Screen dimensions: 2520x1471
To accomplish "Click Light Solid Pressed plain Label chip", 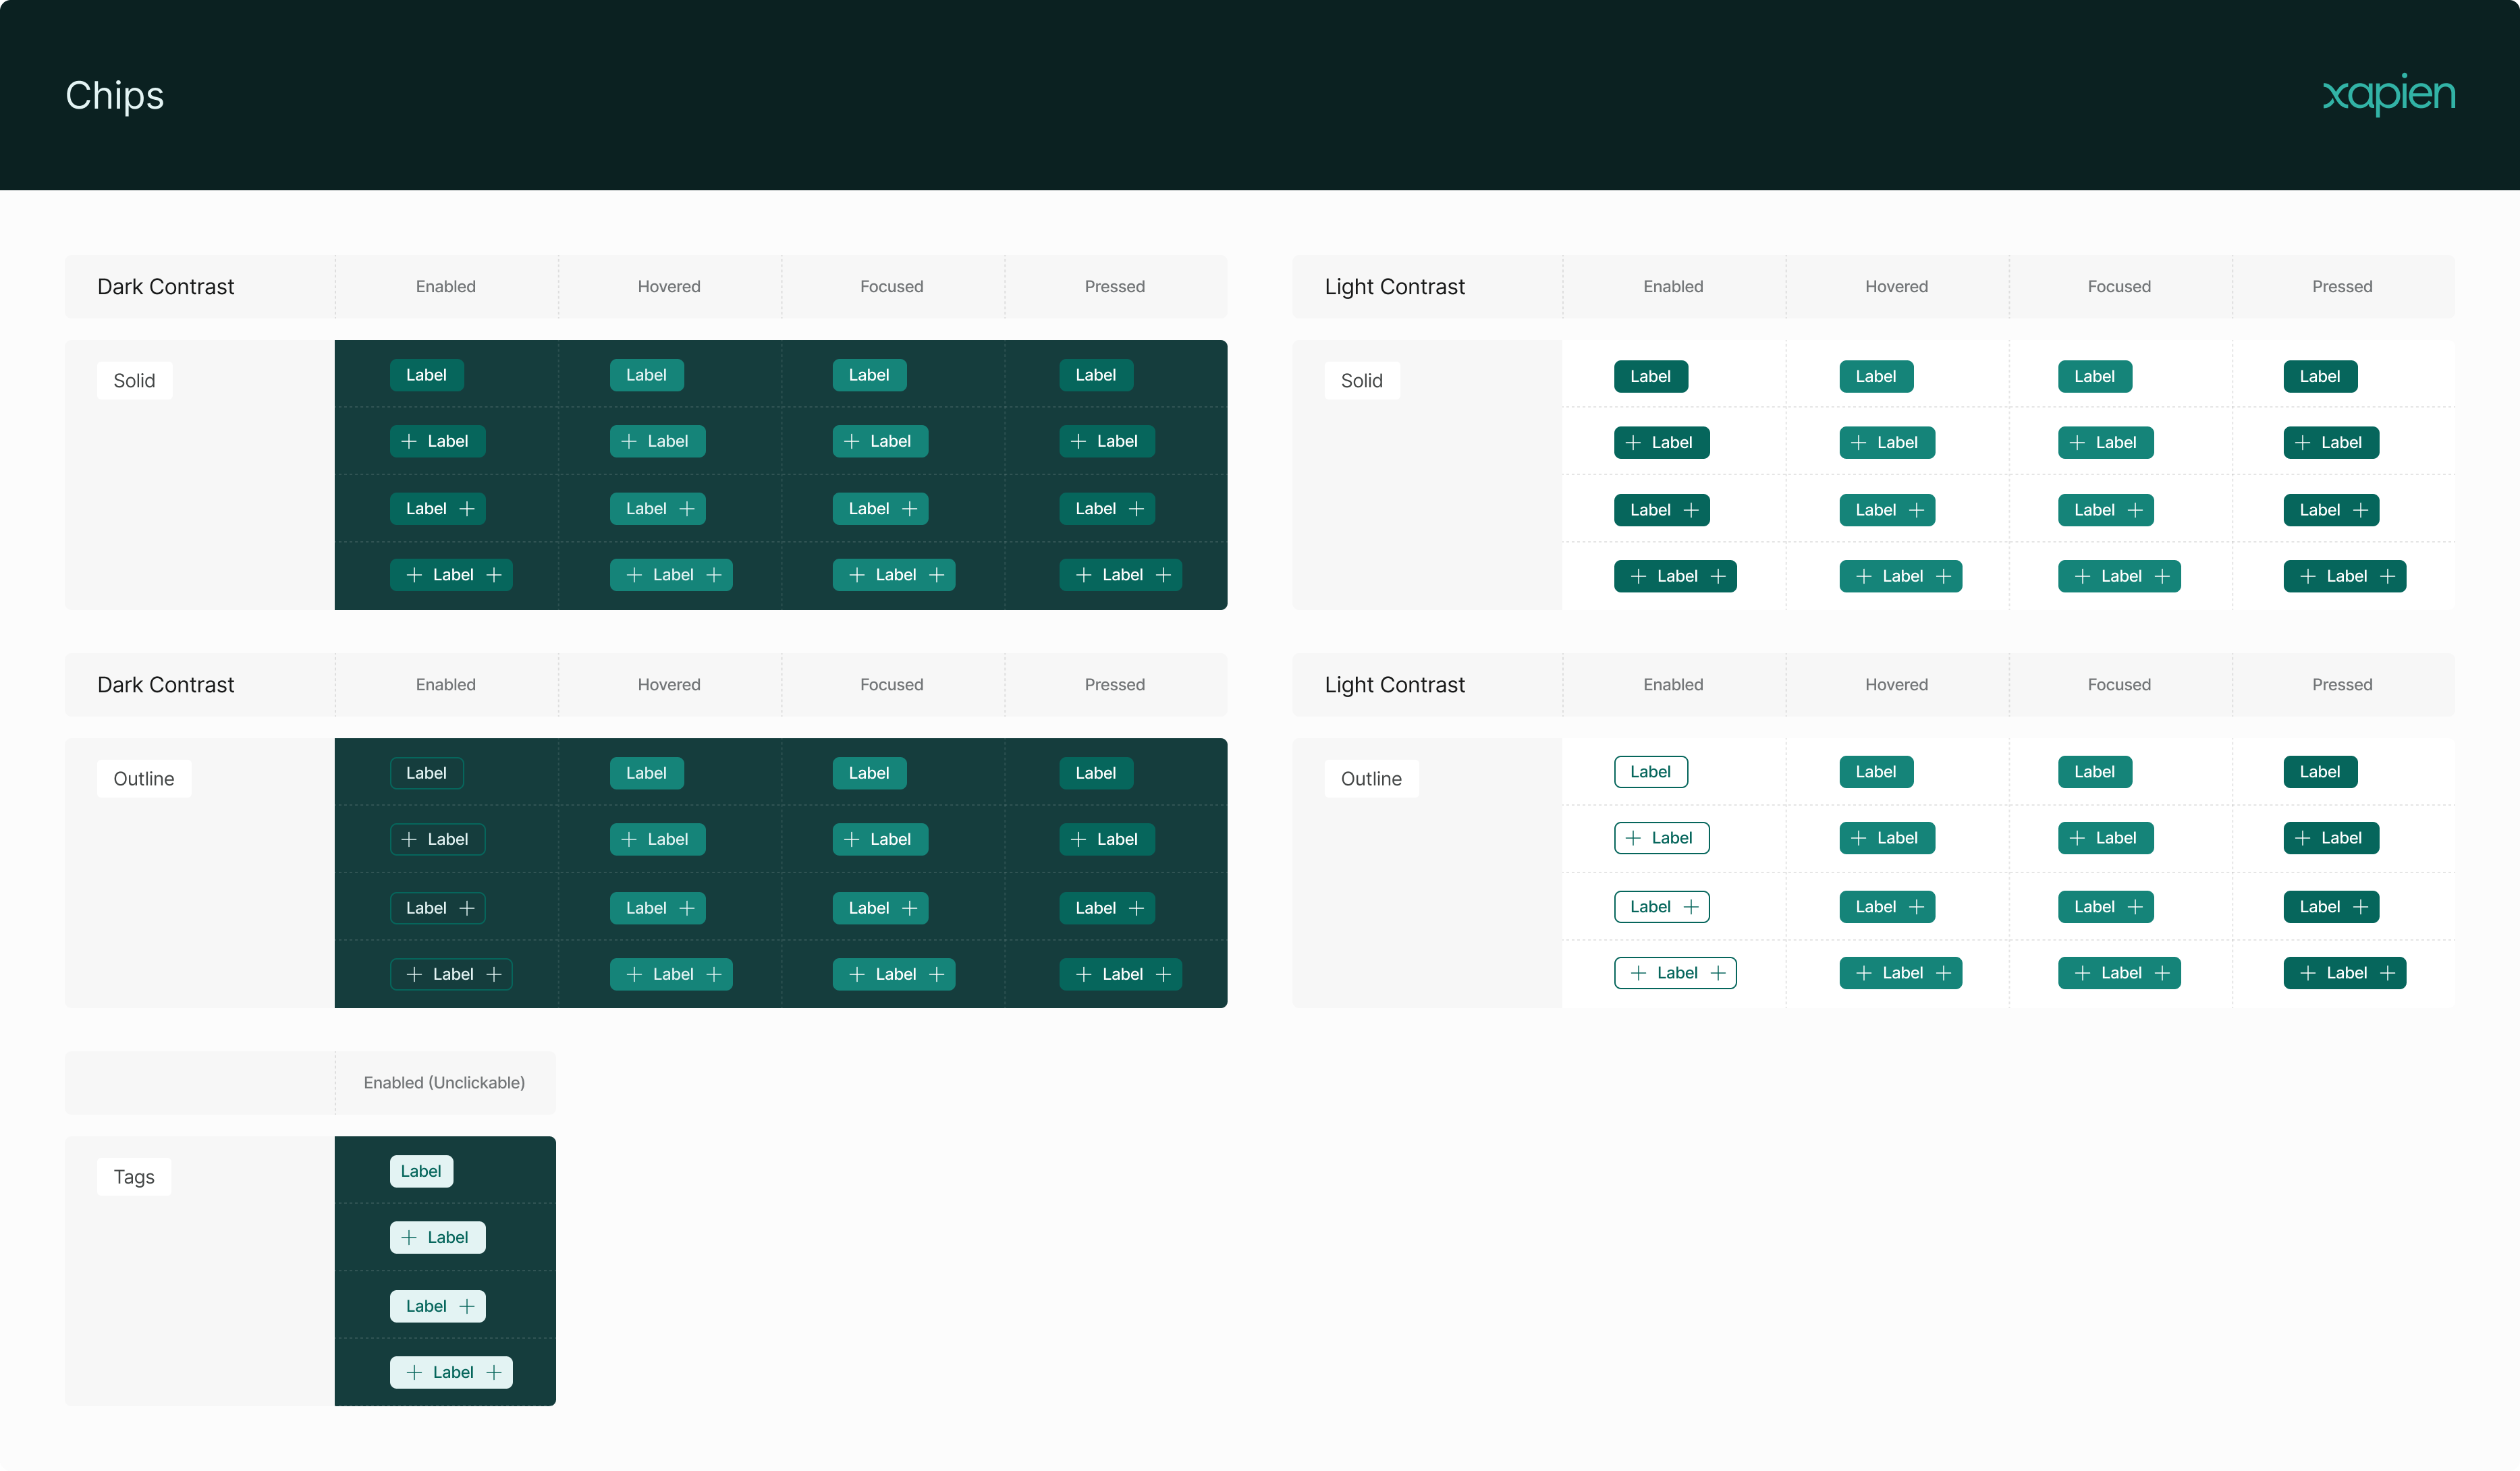I will click(2319, 377).
